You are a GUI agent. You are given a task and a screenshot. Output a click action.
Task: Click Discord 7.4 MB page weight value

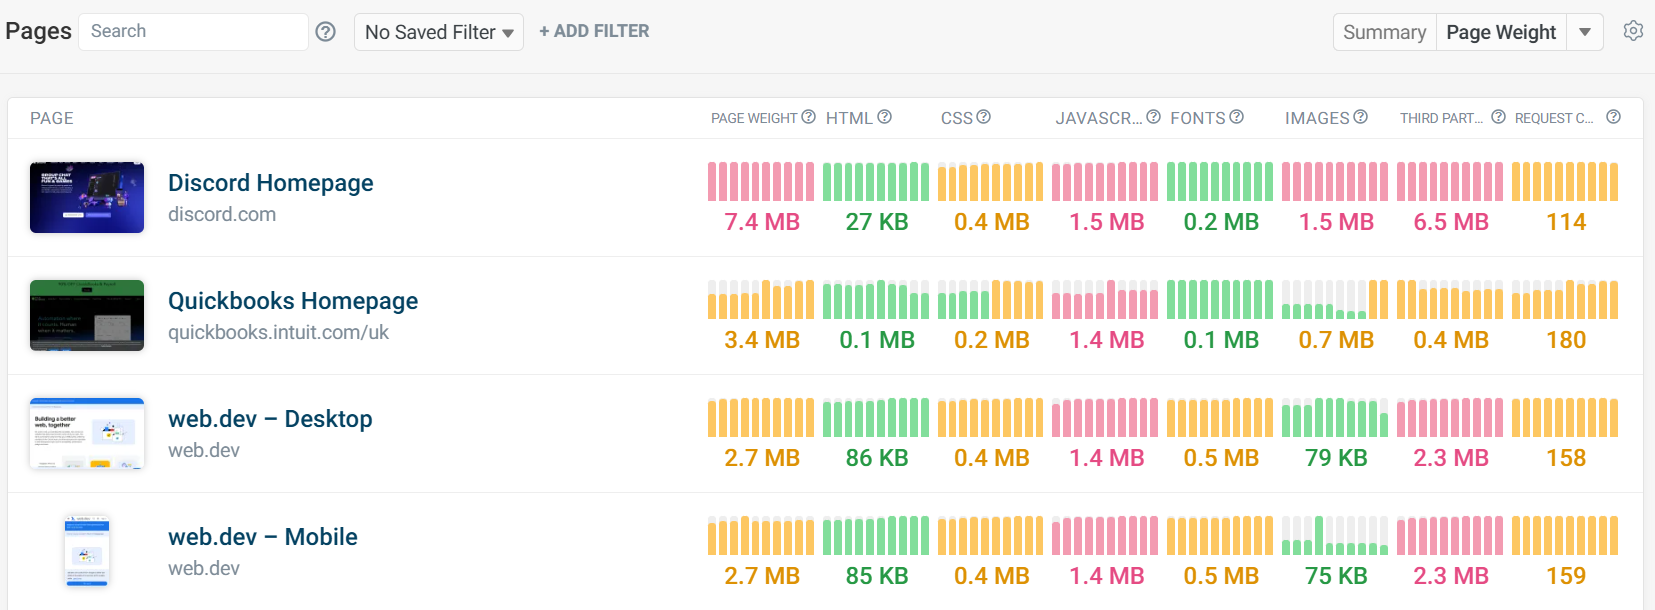click(762, 222)
